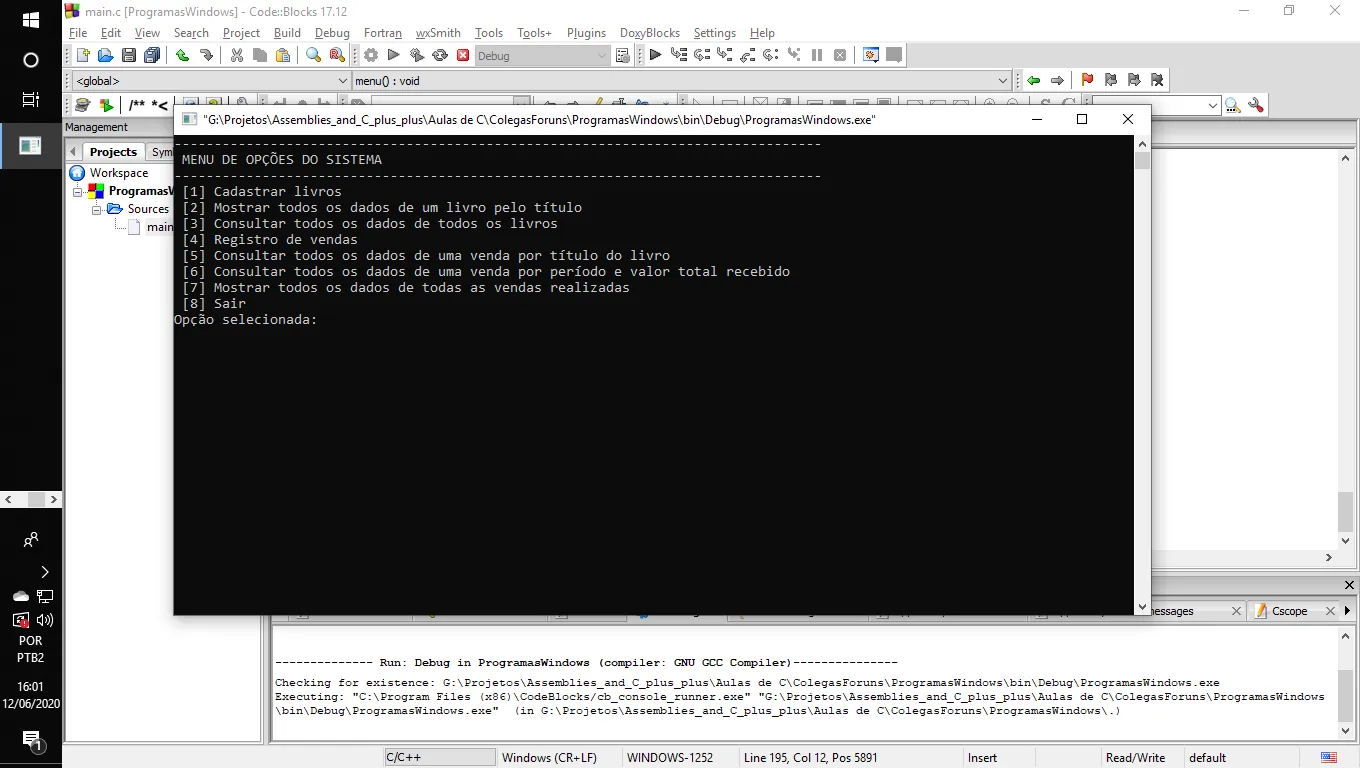
Task: Select the Workspace tree item
Action: [x=118, y=173]
